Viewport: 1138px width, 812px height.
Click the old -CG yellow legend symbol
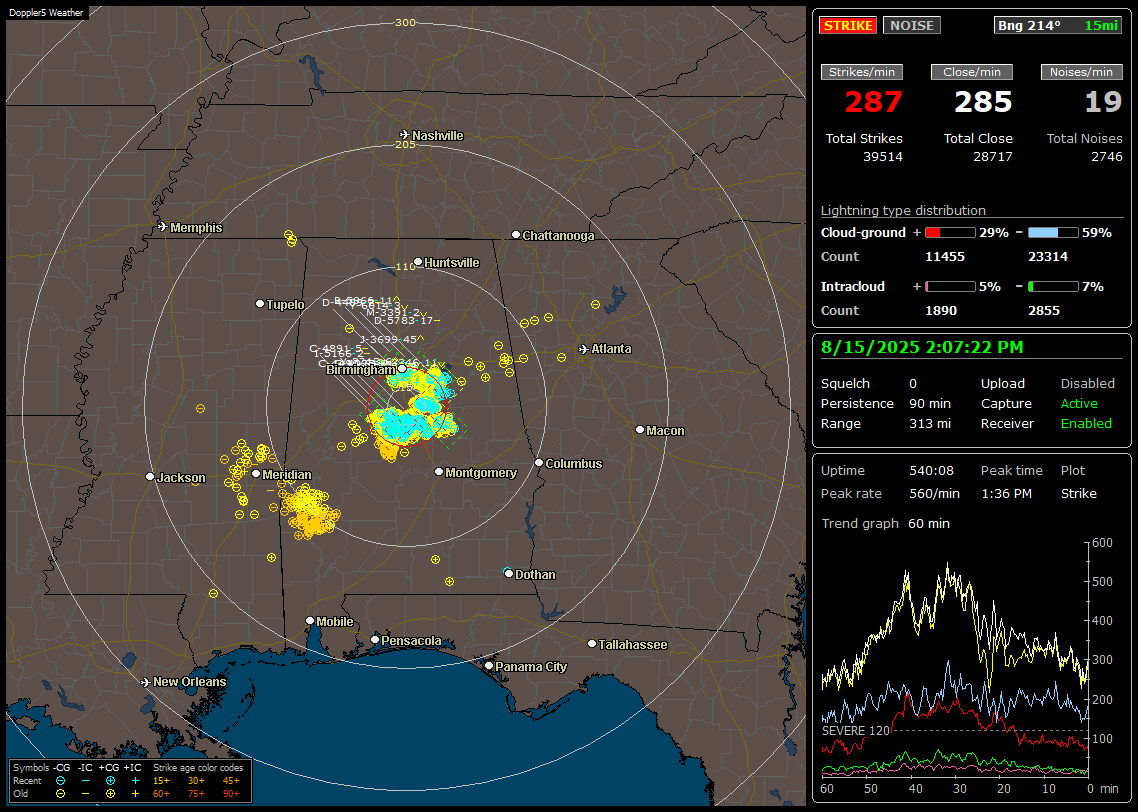tap(60, 794)
